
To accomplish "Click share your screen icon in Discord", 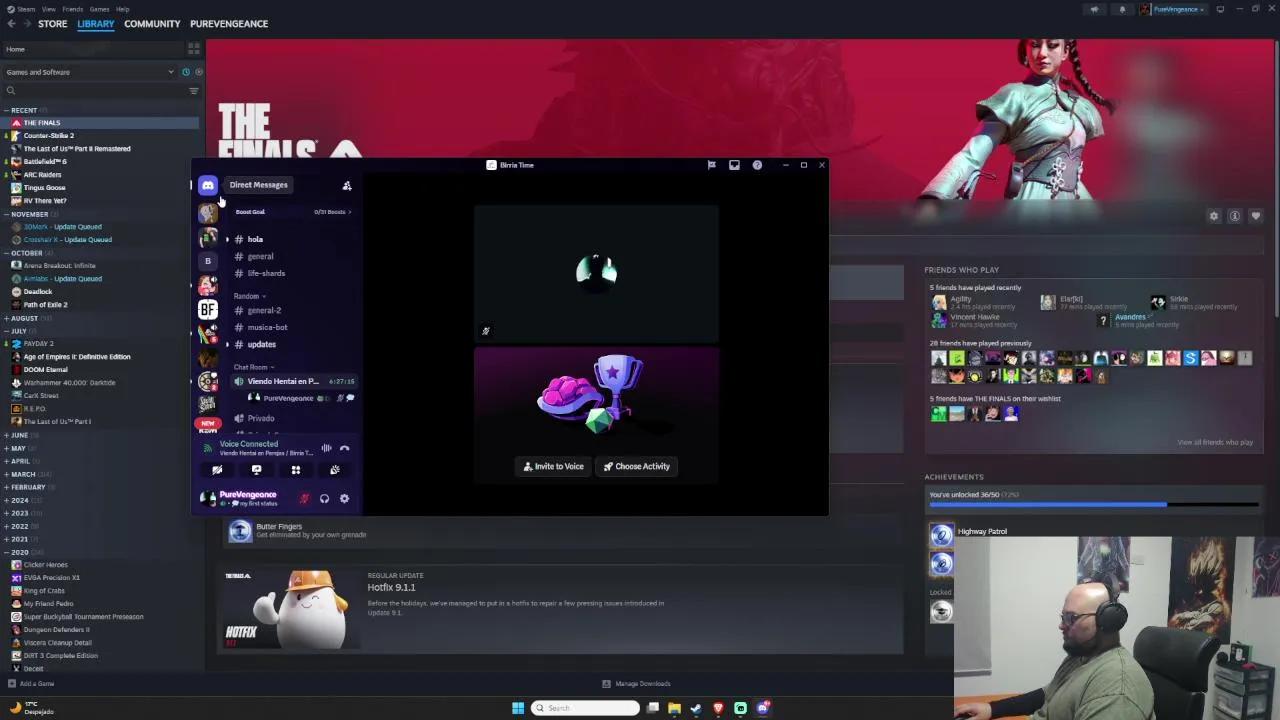I will (256, 470).
